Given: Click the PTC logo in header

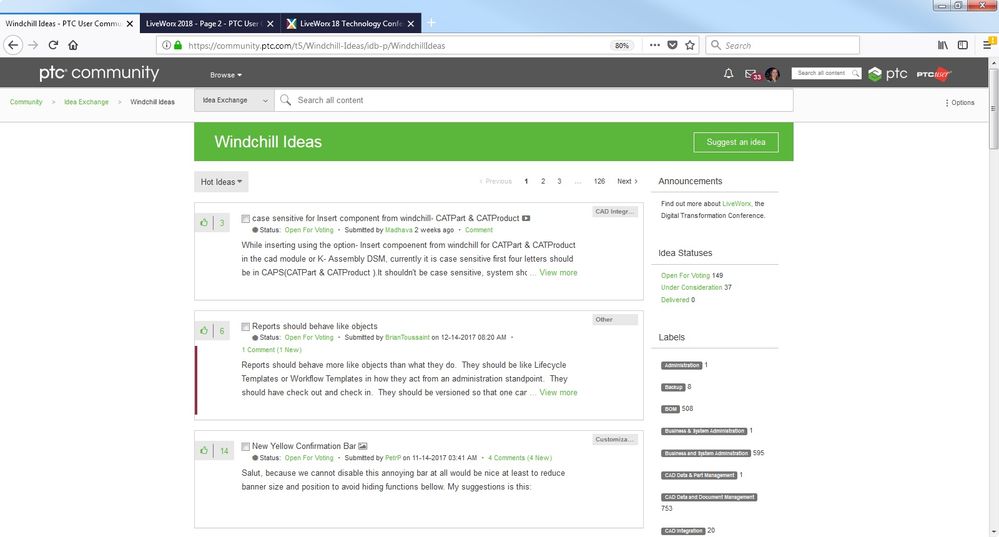Looking at the screenshot, I should [888, 74].
